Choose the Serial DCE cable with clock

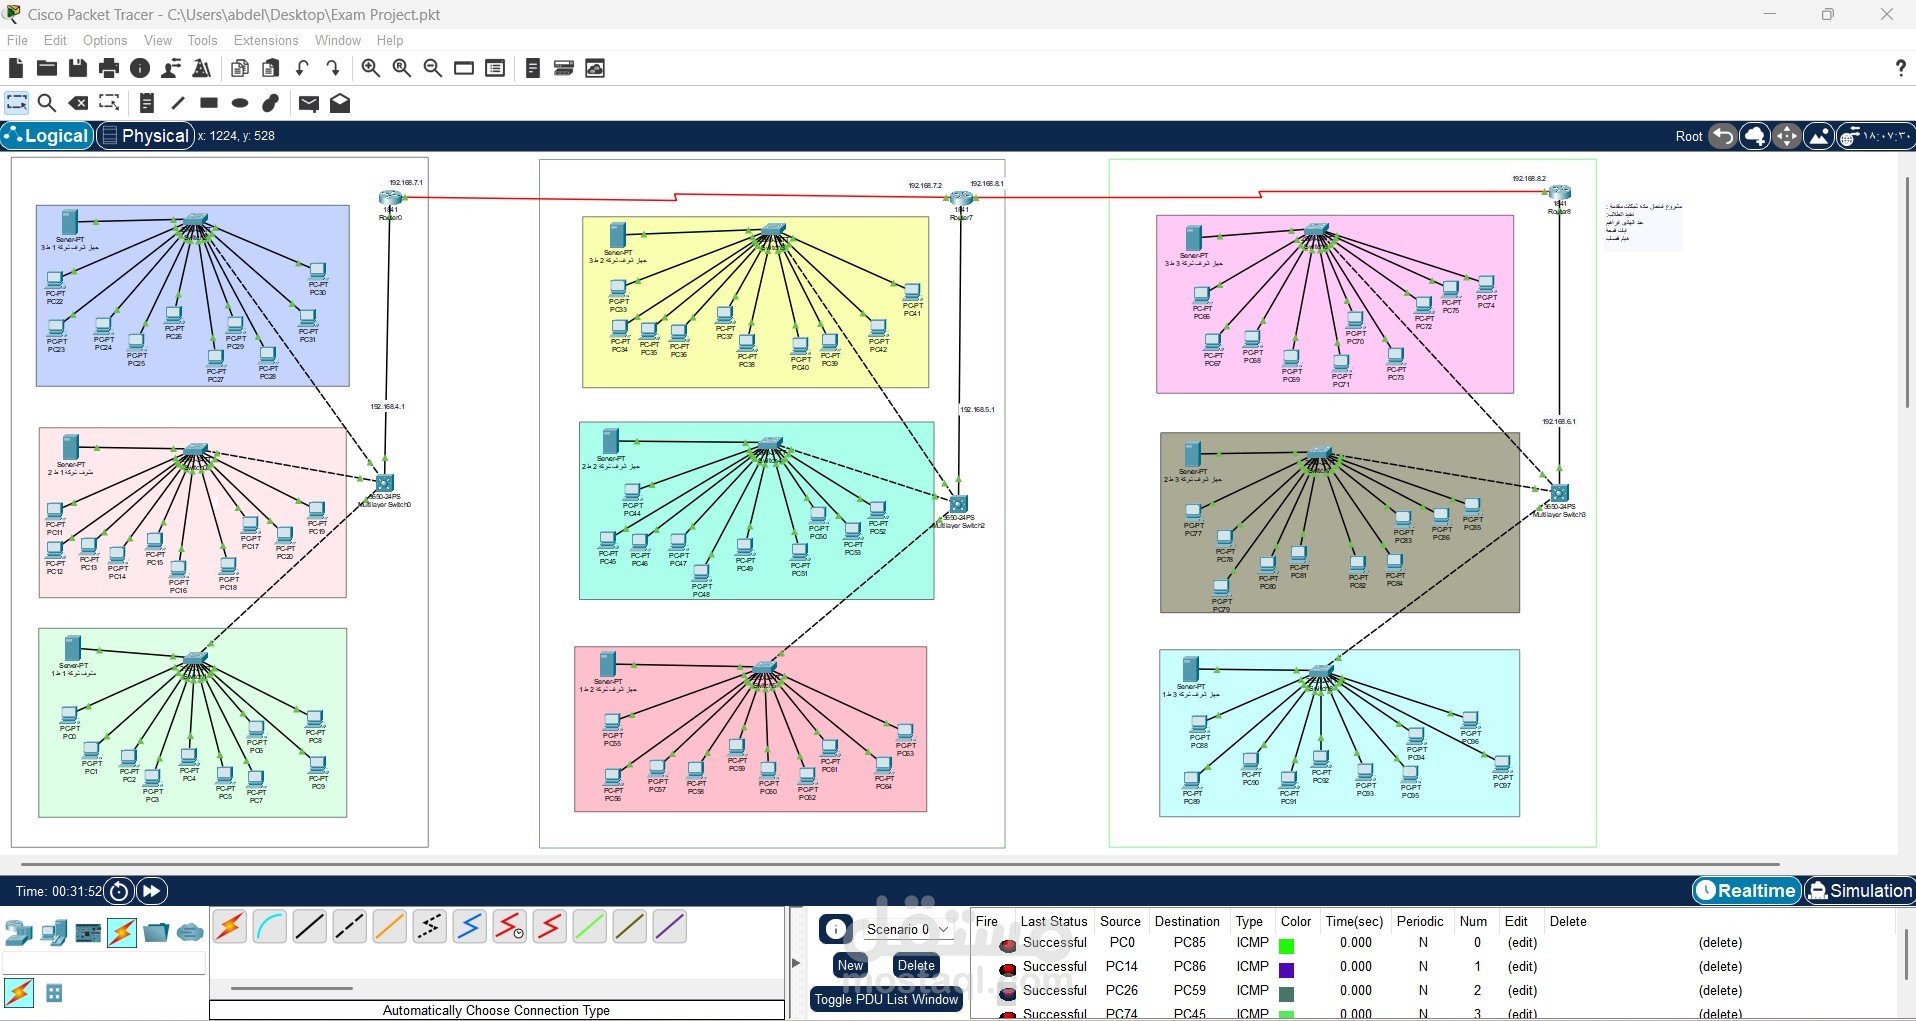click(510, 928)
